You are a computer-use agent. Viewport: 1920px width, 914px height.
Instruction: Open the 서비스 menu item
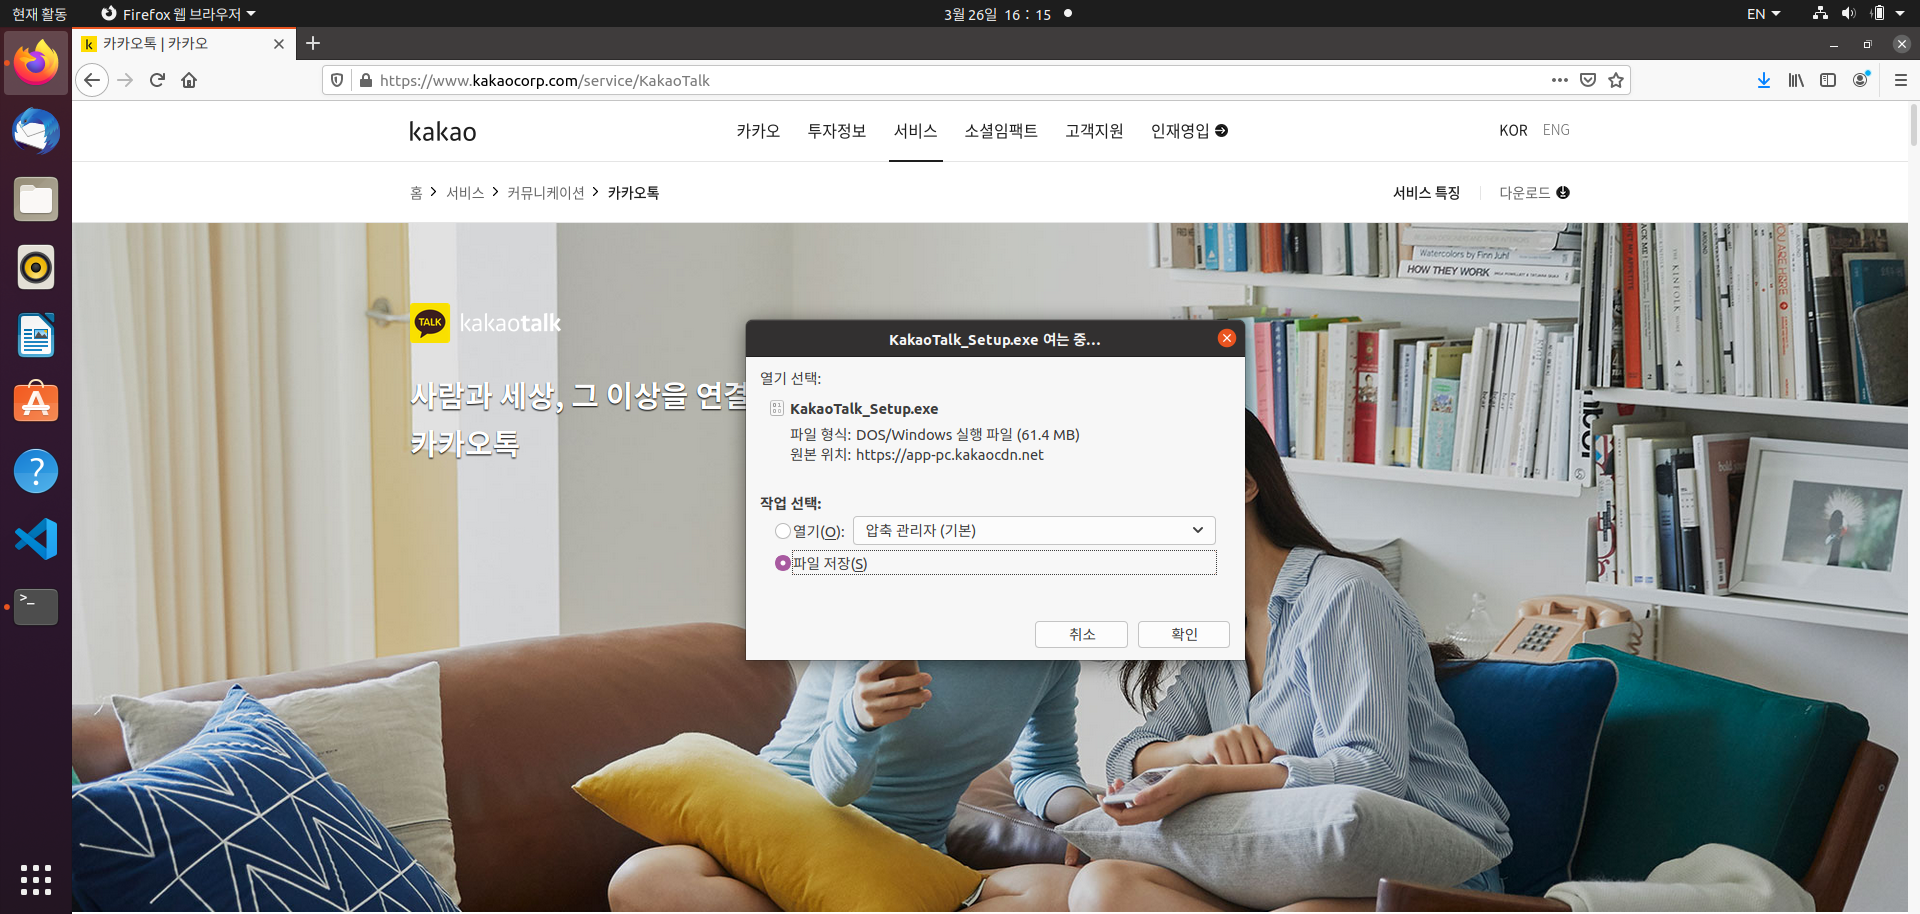tap(915, 131)
